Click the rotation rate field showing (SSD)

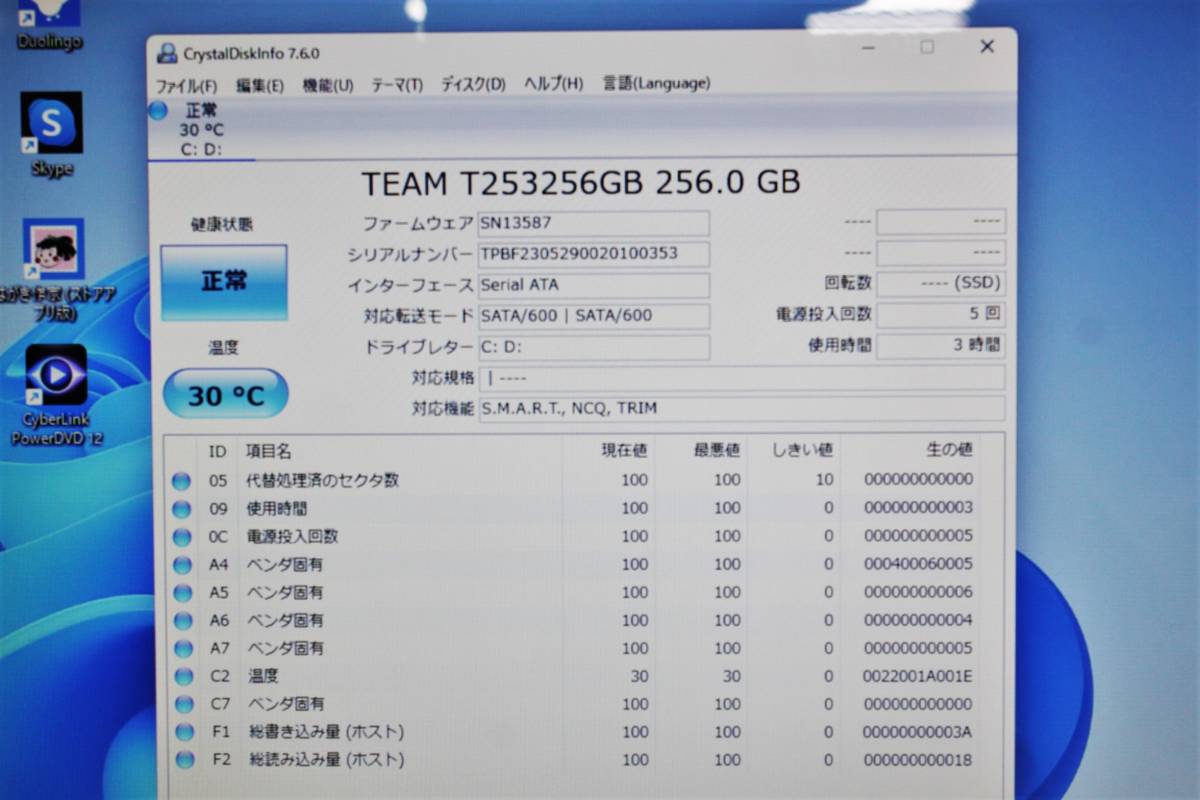[x=941, y=283]
